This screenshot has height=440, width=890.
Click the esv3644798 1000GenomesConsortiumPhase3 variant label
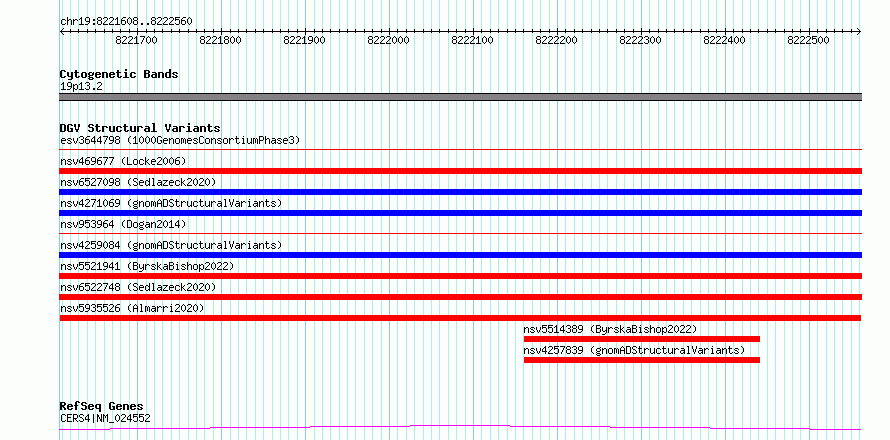tap(180, 140)
